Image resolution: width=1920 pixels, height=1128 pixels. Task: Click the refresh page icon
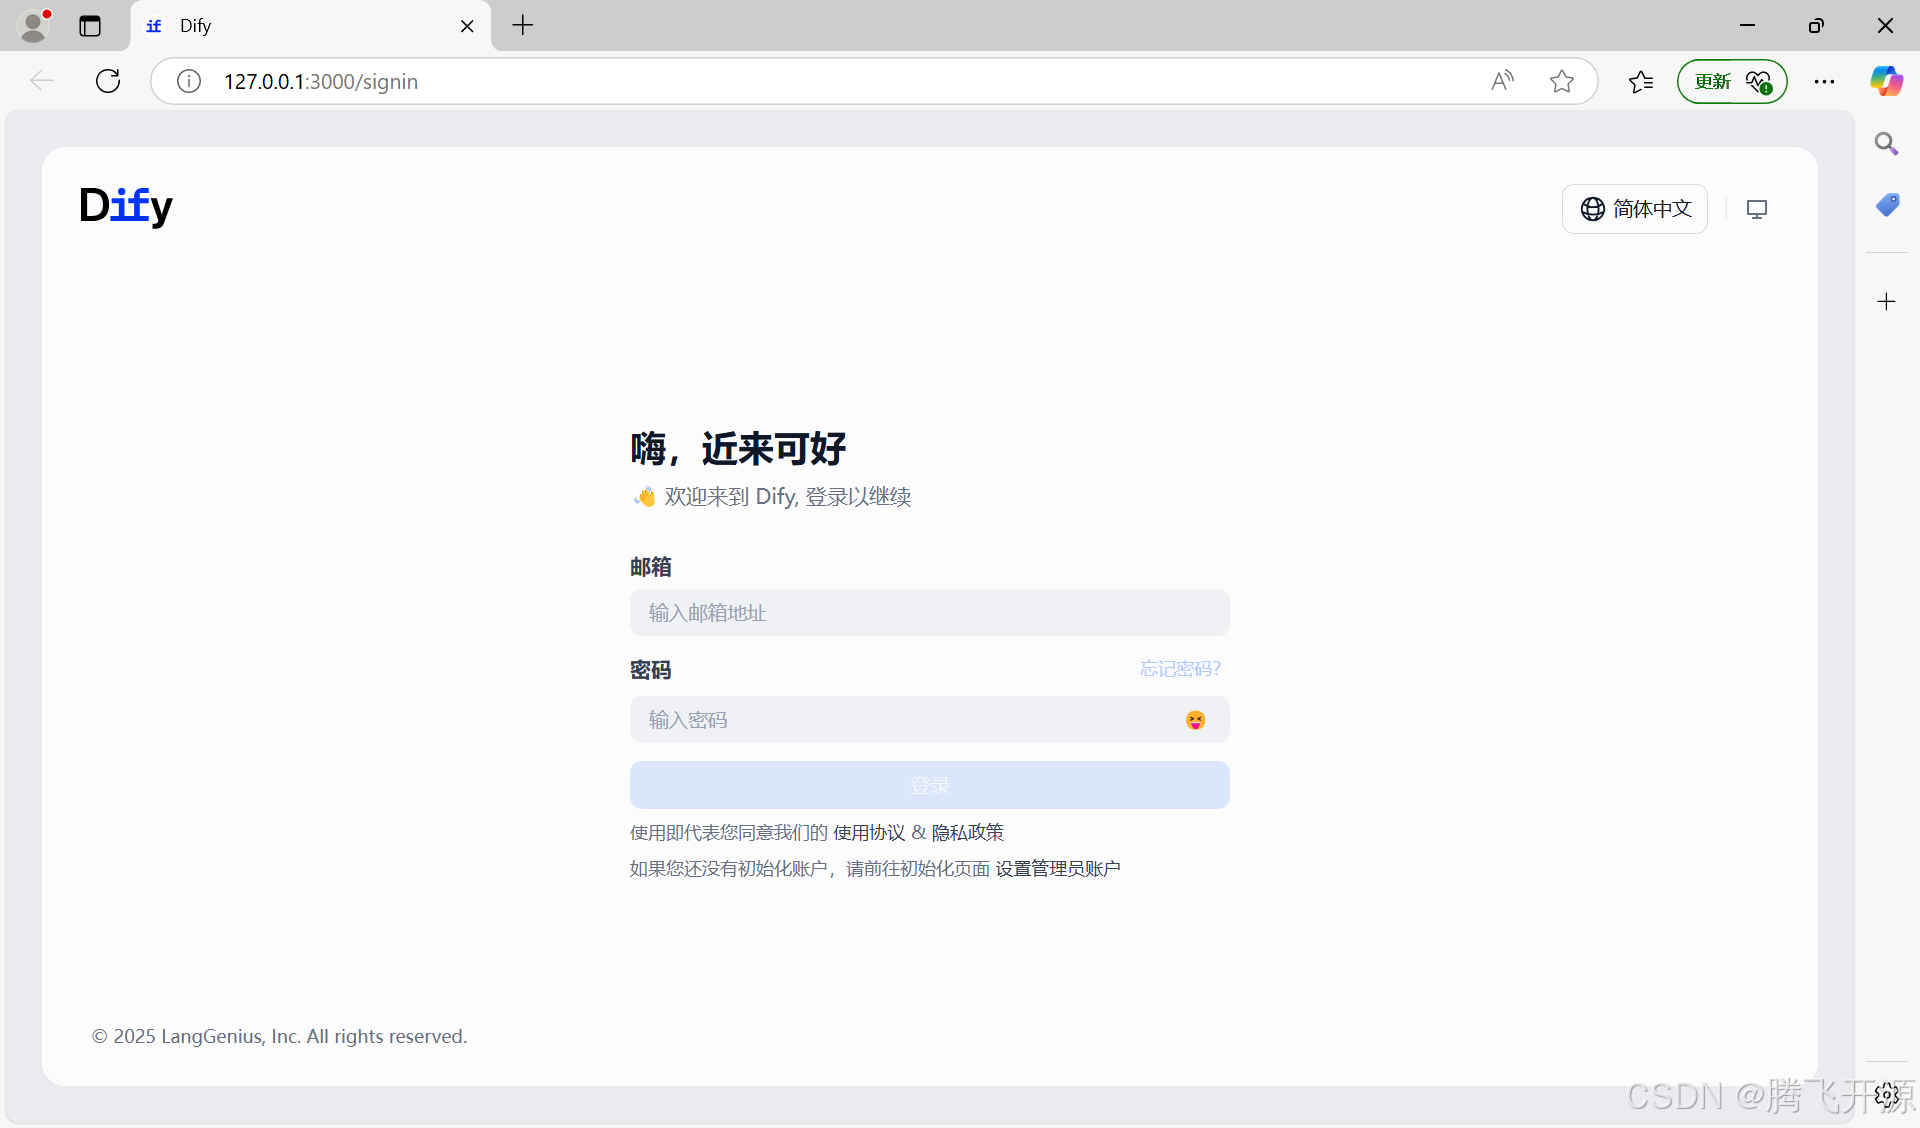(x=107, y=81)
